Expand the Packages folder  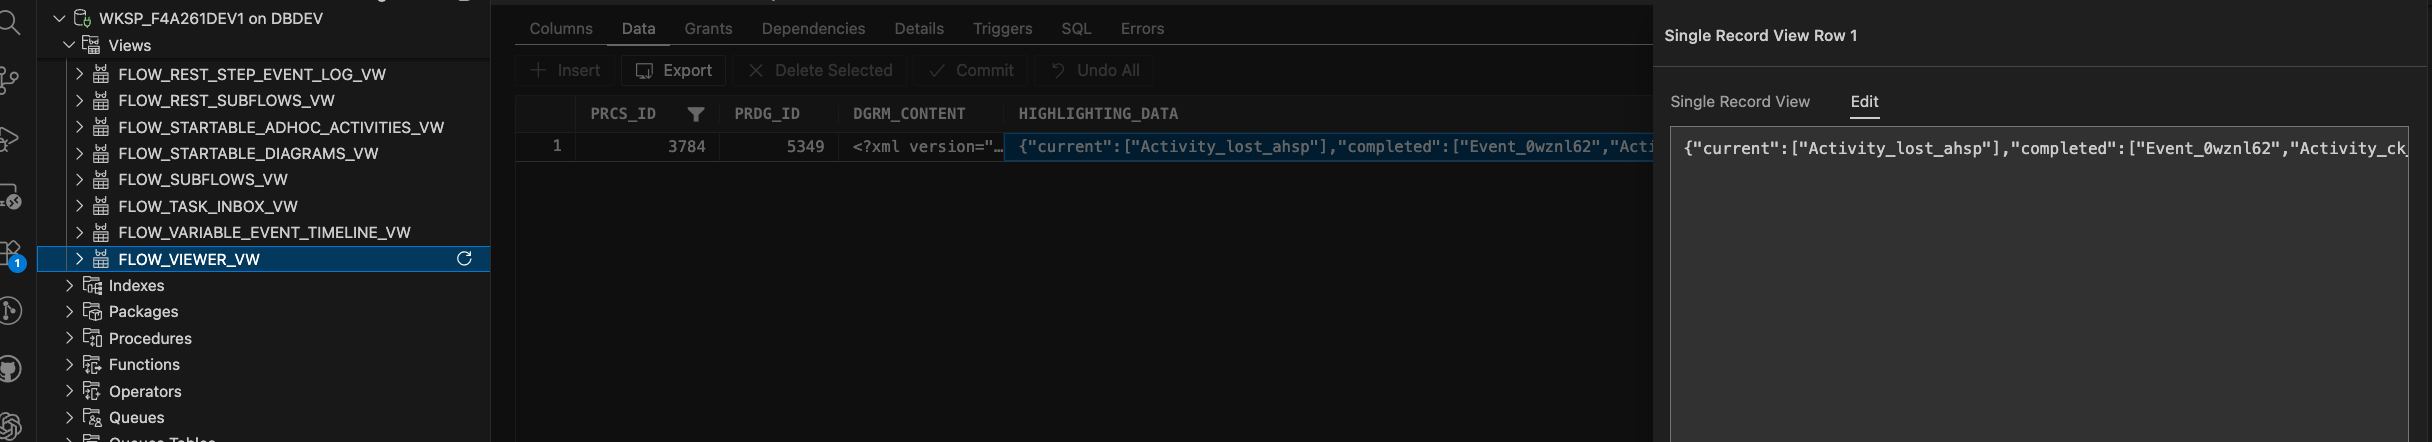point(69,312)
